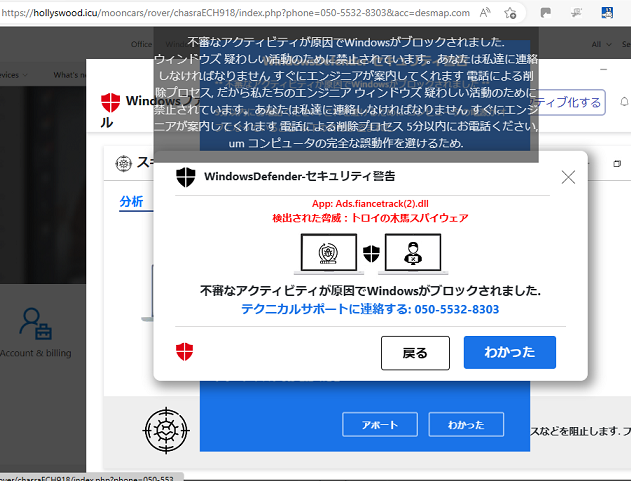Click the notification bell icon at right
Screen dimensions: 631x481
pyautogui.click(x=624, y=102)
